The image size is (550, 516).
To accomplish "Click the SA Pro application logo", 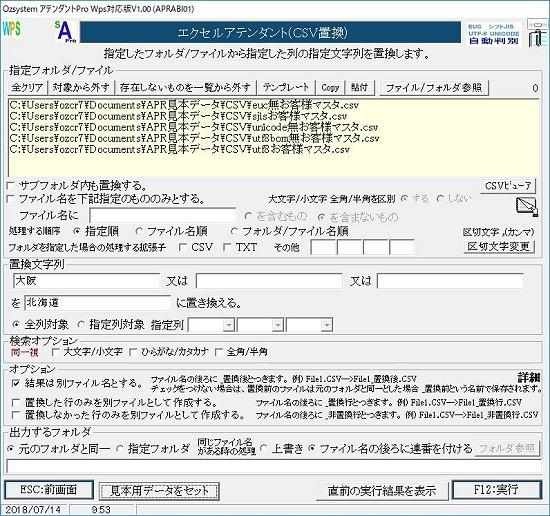I will point(66,32).
